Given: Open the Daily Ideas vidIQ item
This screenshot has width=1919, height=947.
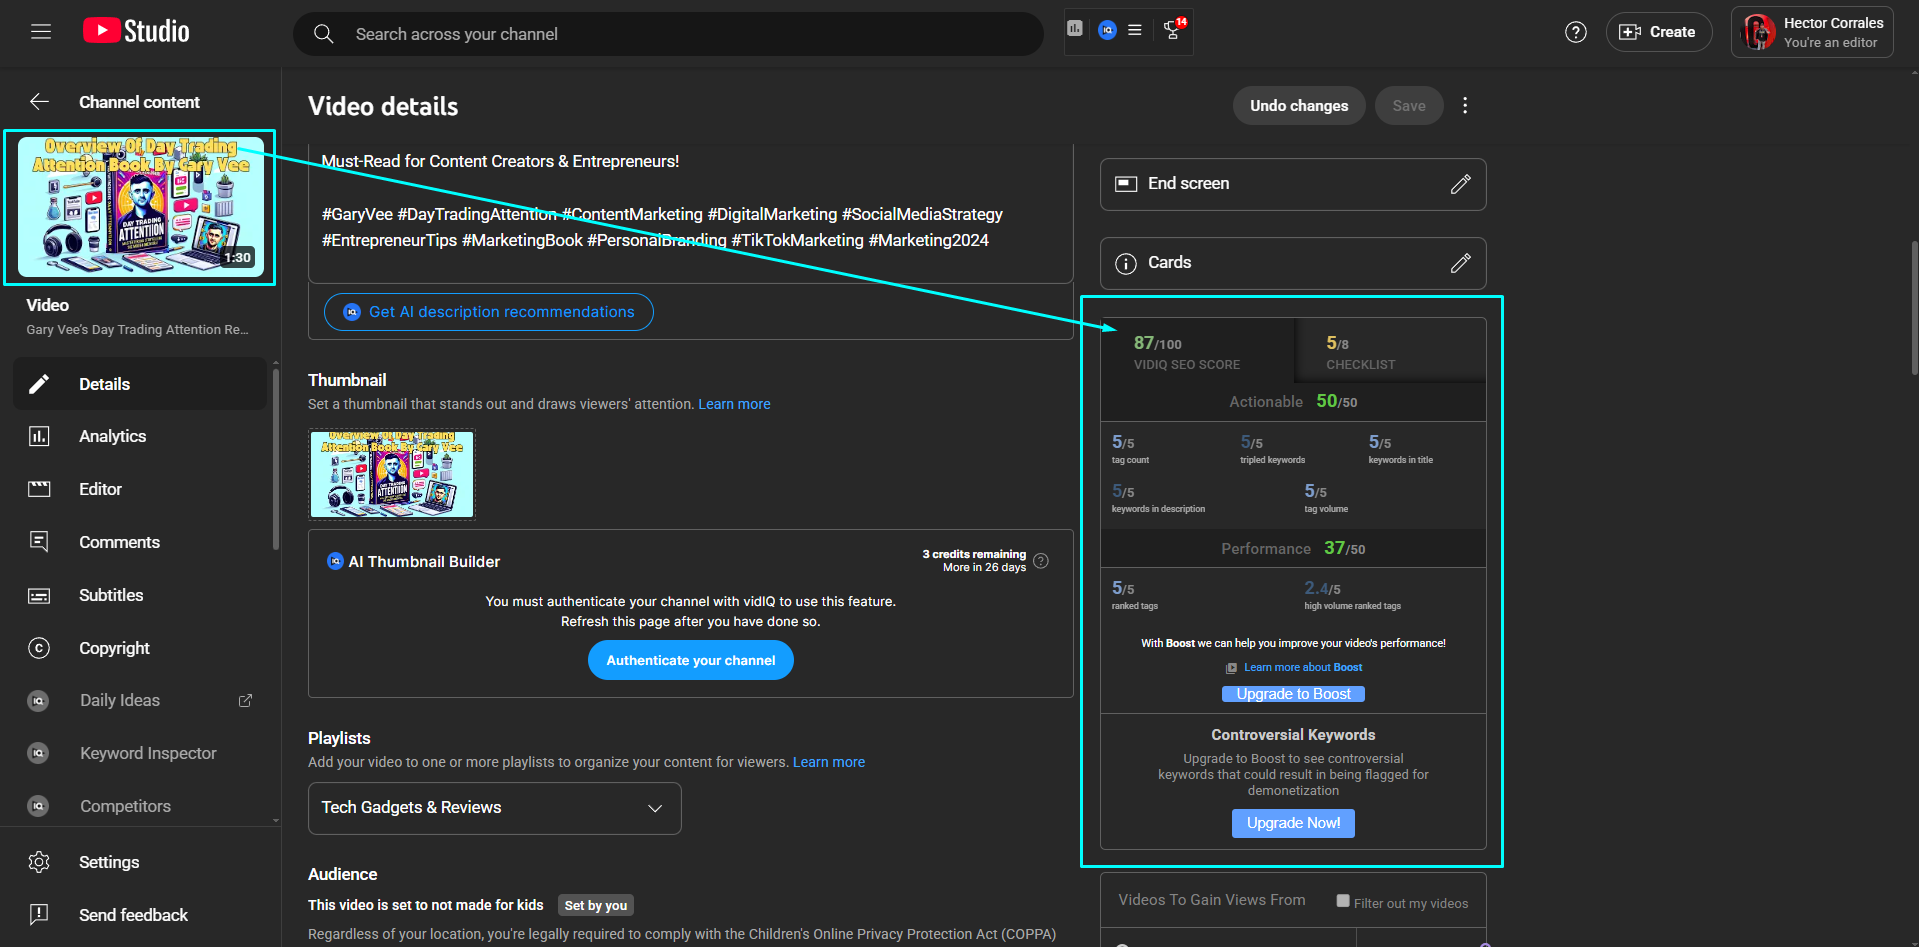Looking at the screenshot, I should [140, 701].
